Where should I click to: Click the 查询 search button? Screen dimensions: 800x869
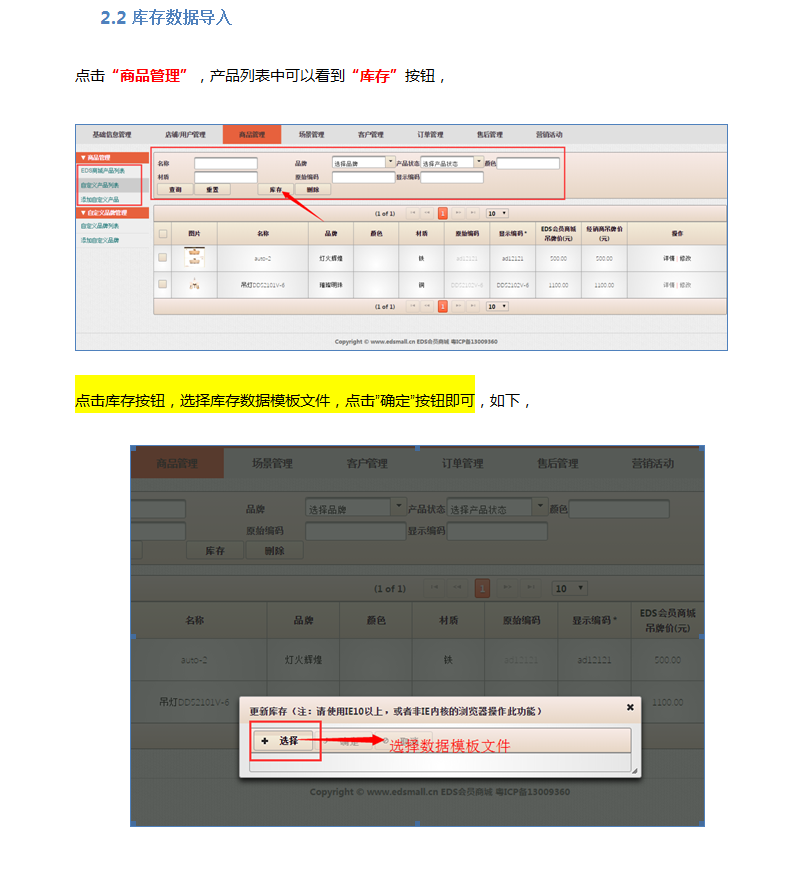tap(175, 190)
